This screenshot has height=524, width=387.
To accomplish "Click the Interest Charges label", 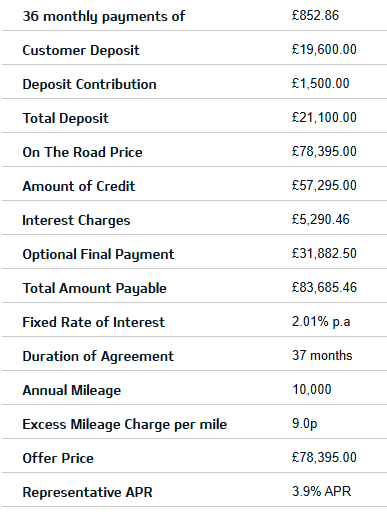I will point(76,220).
